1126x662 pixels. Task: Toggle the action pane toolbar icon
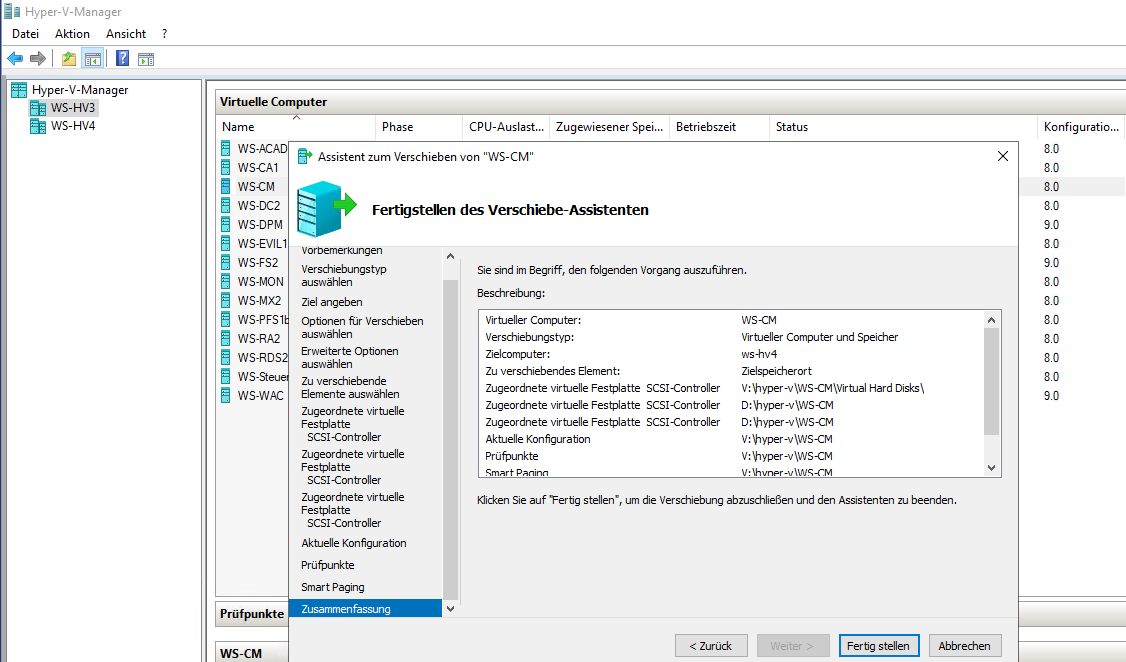pyautogui.click(x=146, y=59)
